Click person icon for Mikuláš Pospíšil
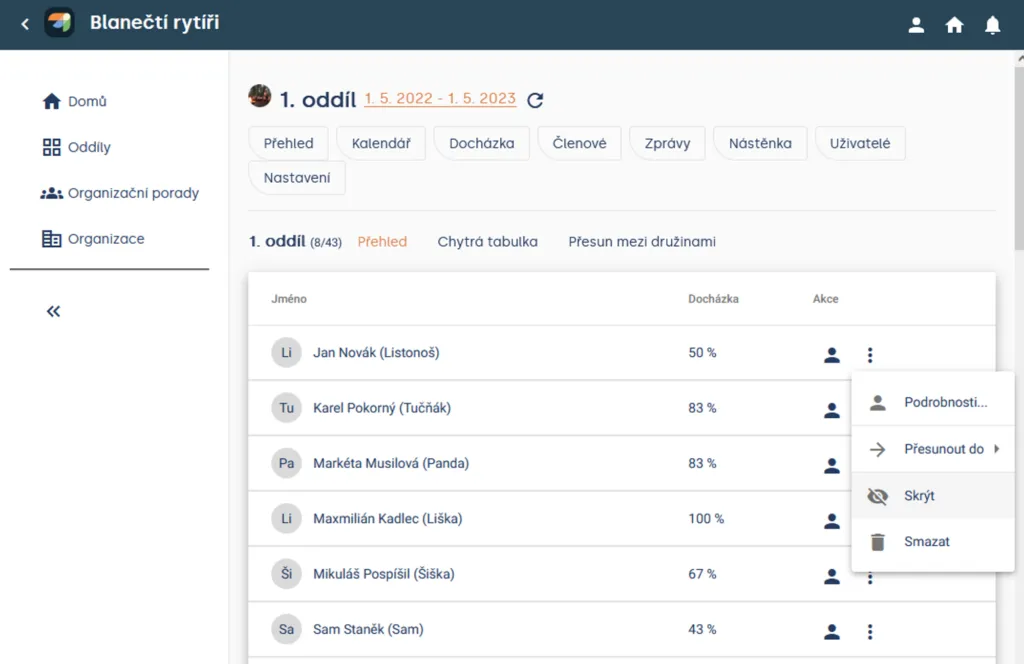 [x=831, y=576]
